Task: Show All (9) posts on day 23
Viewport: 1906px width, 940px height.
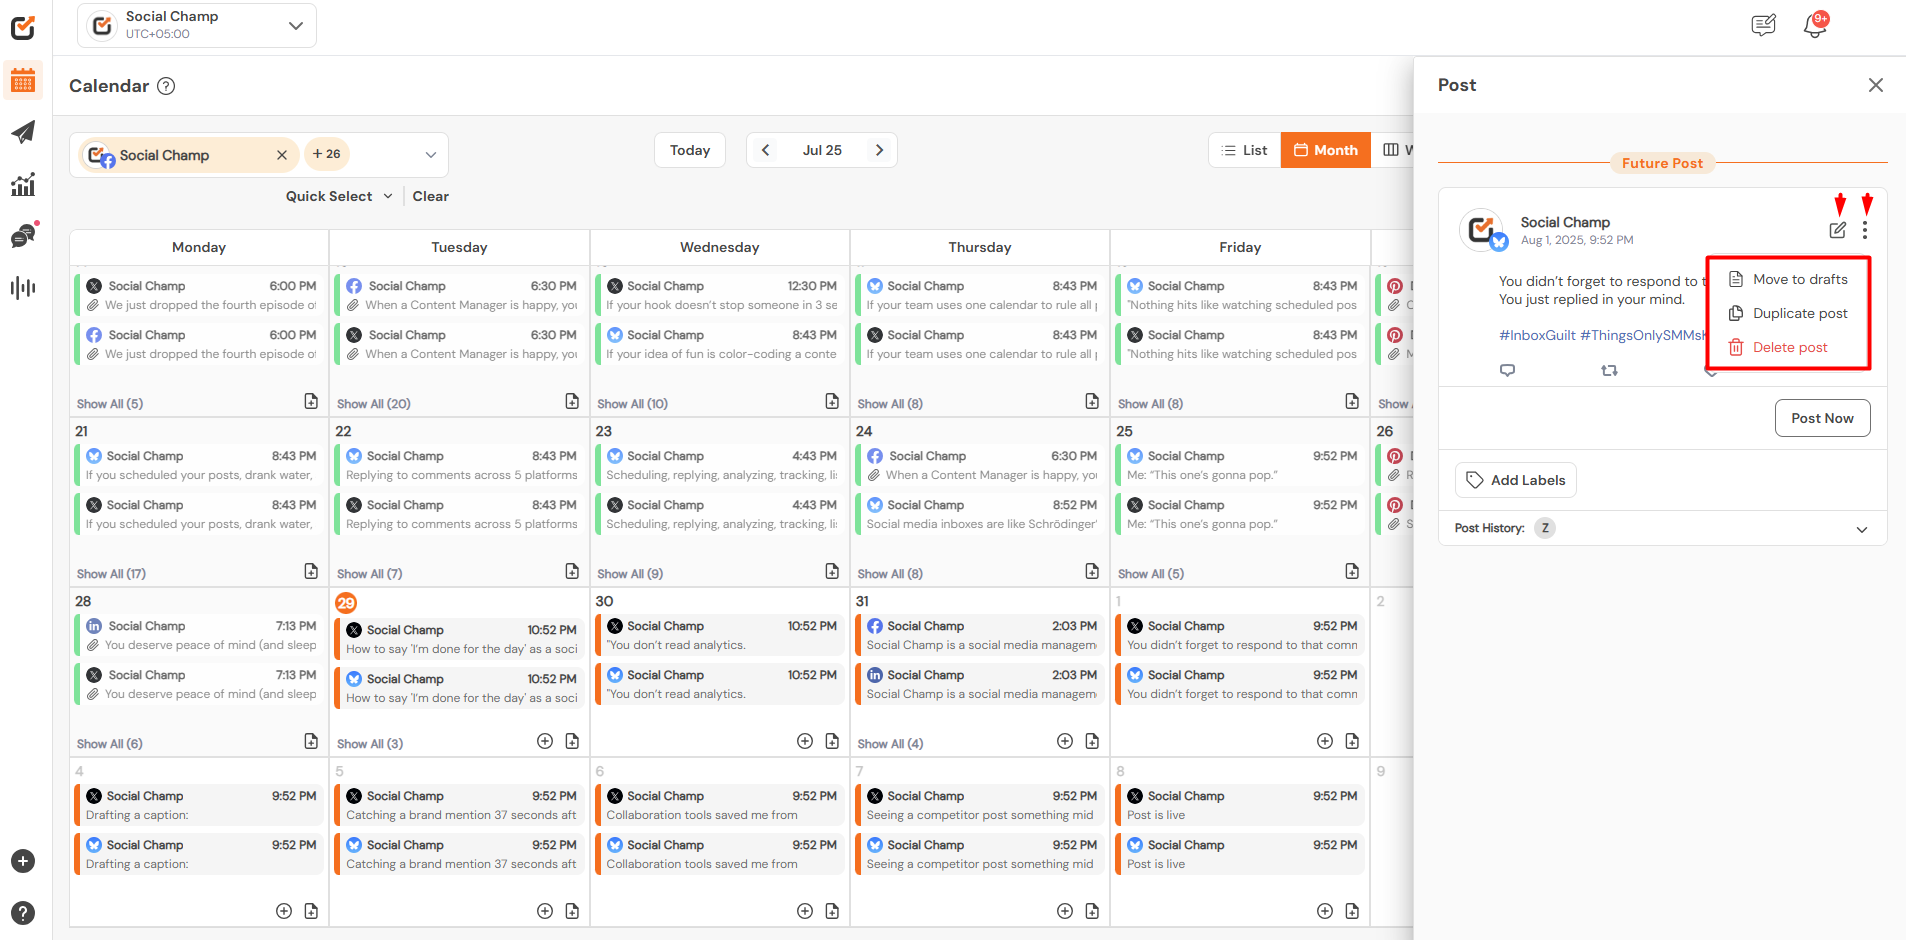Action: (x=630, y=574)
